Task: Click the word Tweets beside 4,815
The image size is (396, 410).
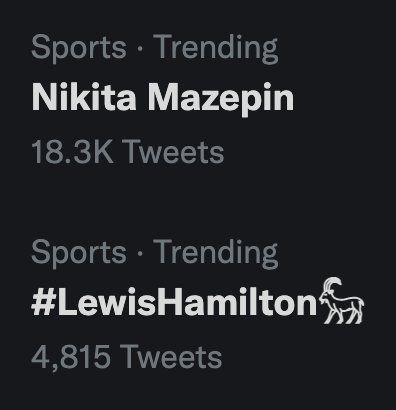Action: 172,357
